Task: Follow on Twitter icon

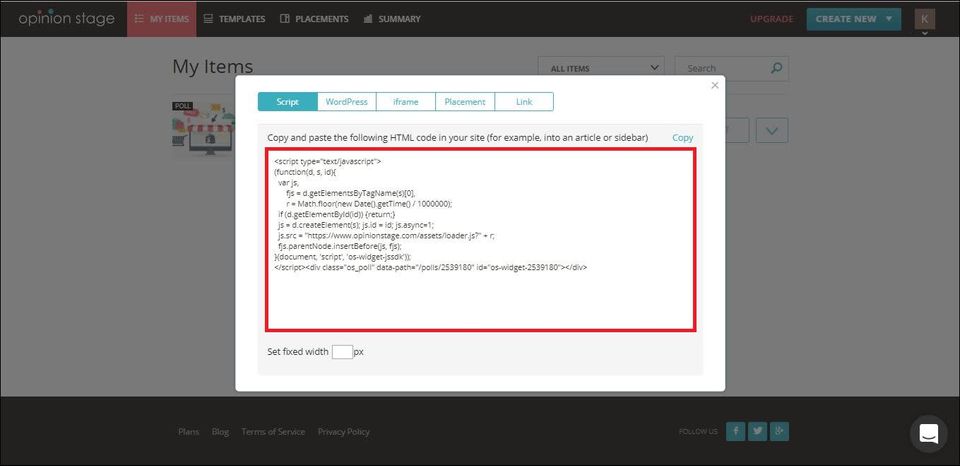Action: coord(757,432)
